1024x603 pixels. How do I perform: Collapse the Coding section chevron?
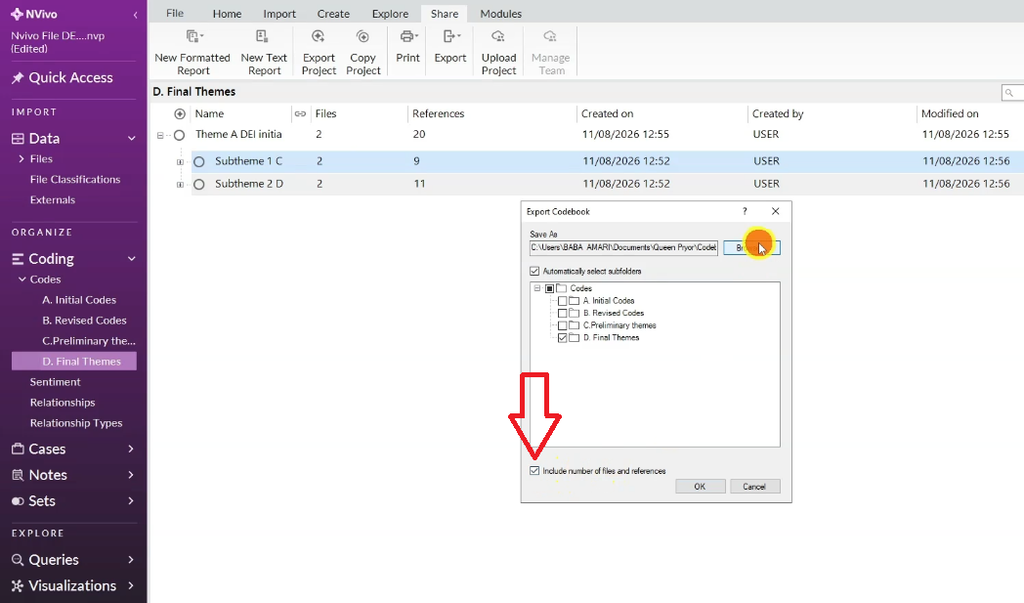[131, 259]
